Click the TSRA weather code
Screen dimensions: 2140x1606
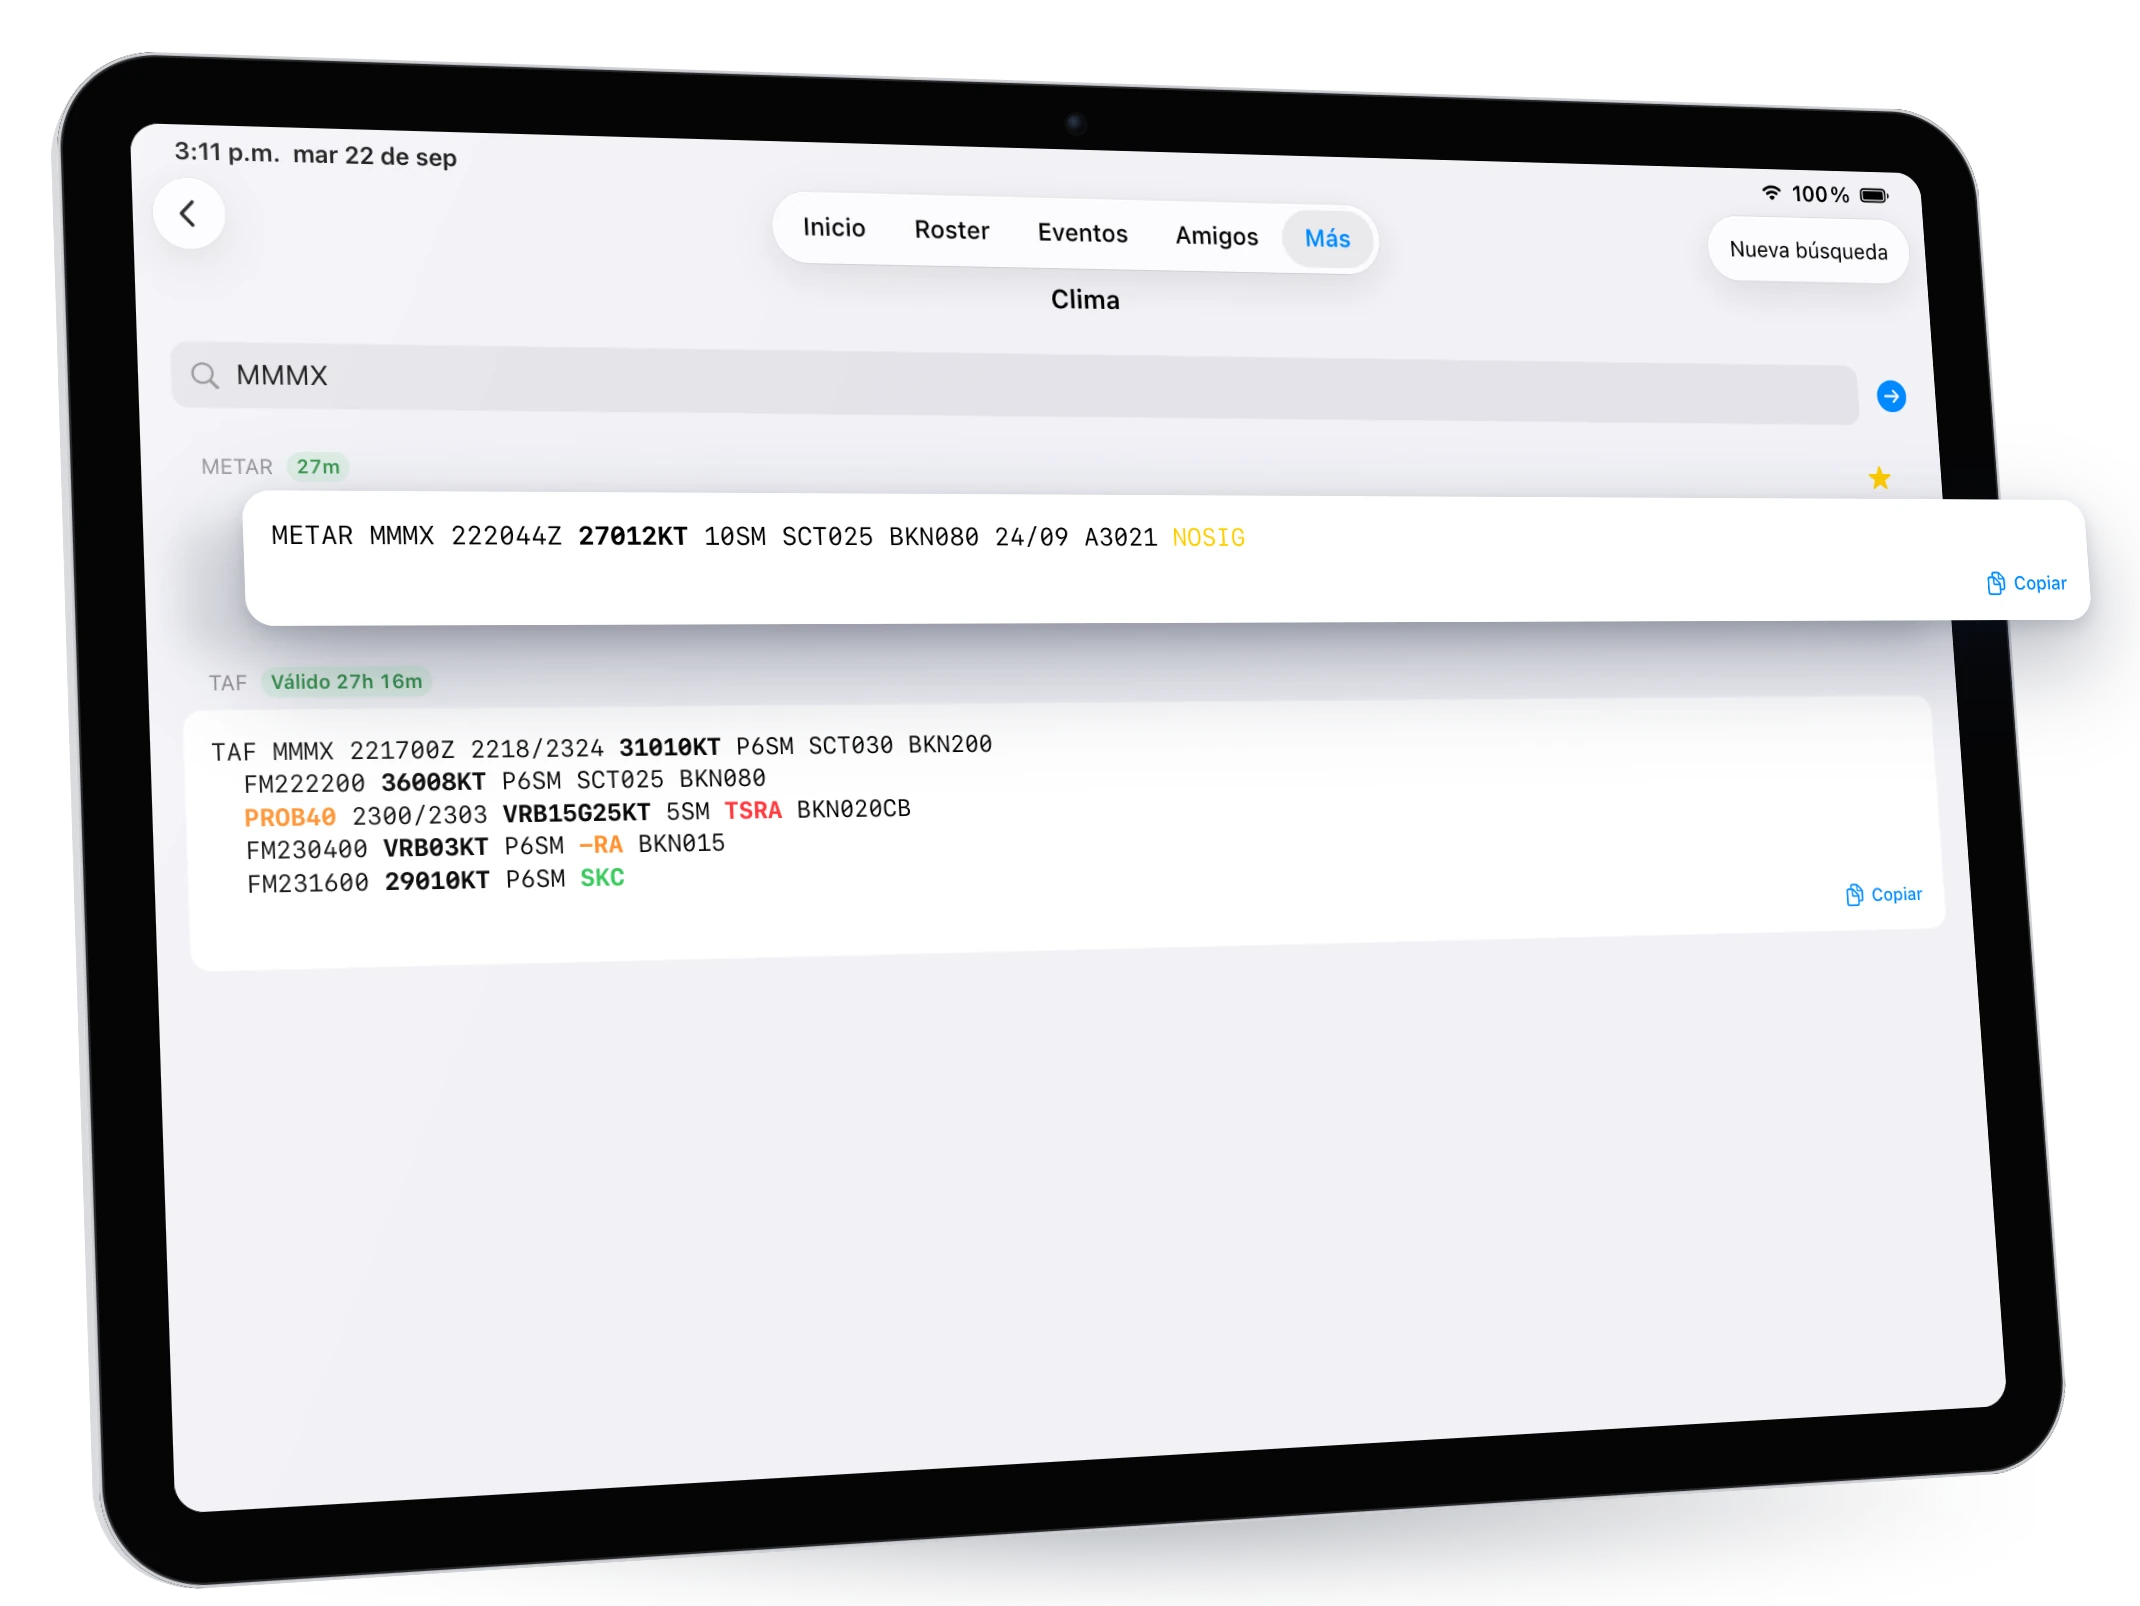coord(753,810)
